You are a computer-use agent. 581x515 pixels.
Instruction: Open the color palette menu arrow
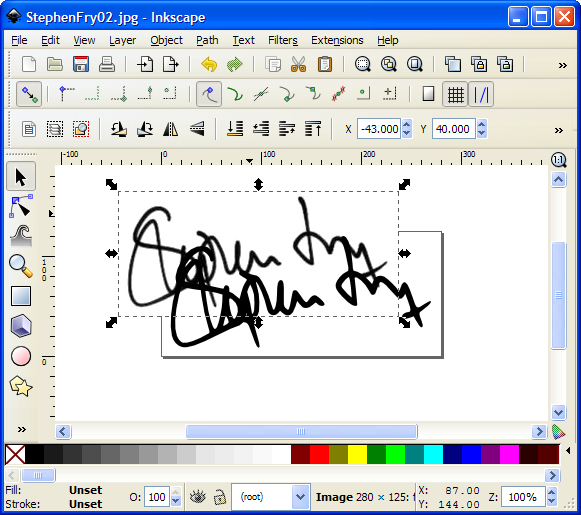[568, 451]
